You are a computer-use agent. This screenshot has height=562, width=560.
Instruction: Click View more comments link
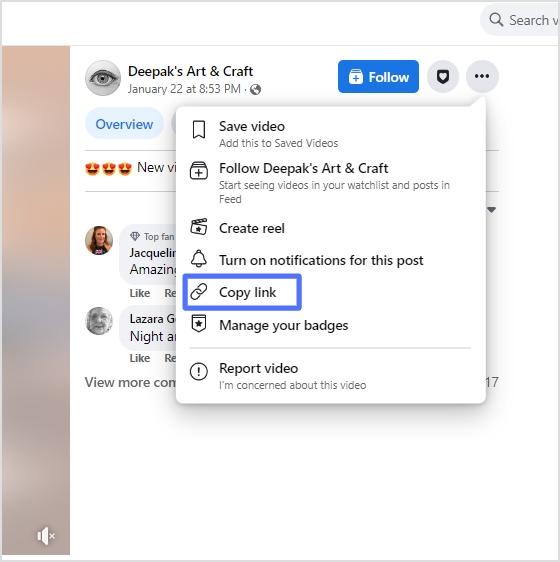click(x=130, y=382)
